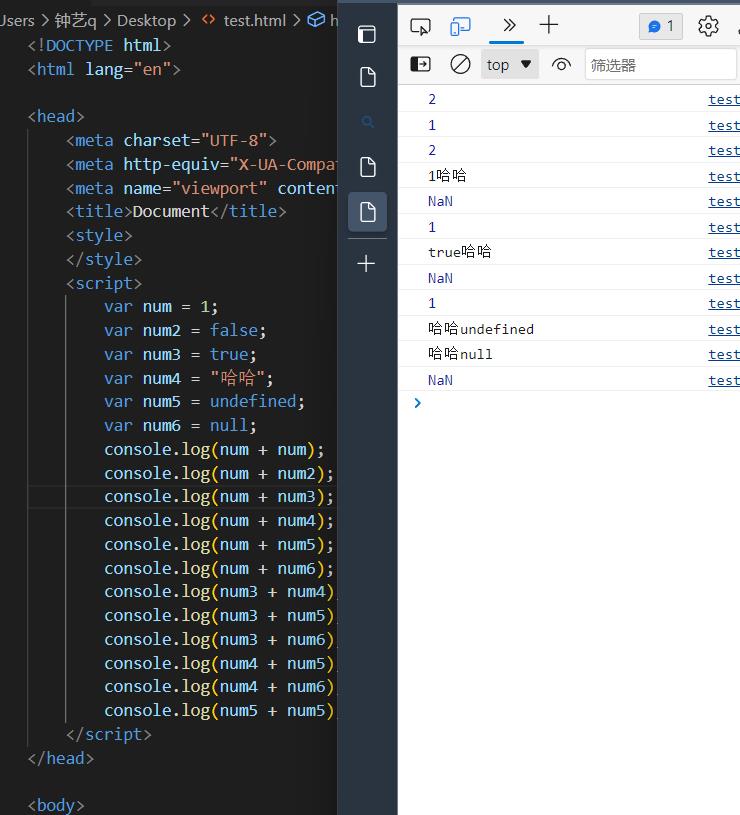Open the top JavaScript context dropdown
This screenshot has width=740, height=815.
pyautogui.click(x=509, y=64)
